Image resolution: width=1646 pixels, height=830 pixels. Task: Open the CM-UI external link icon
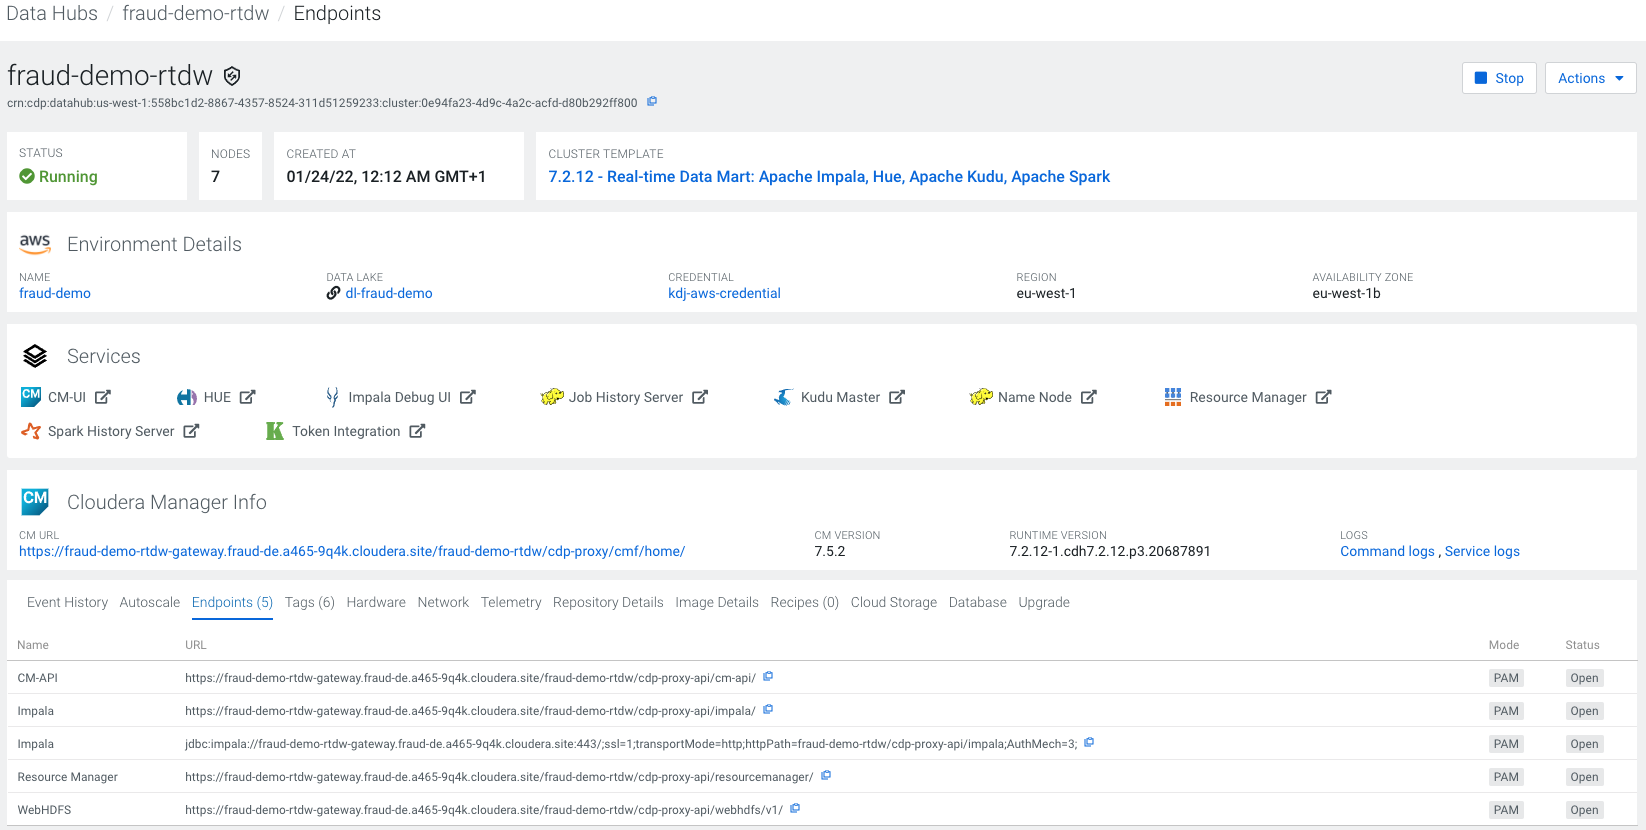point(103,397)
